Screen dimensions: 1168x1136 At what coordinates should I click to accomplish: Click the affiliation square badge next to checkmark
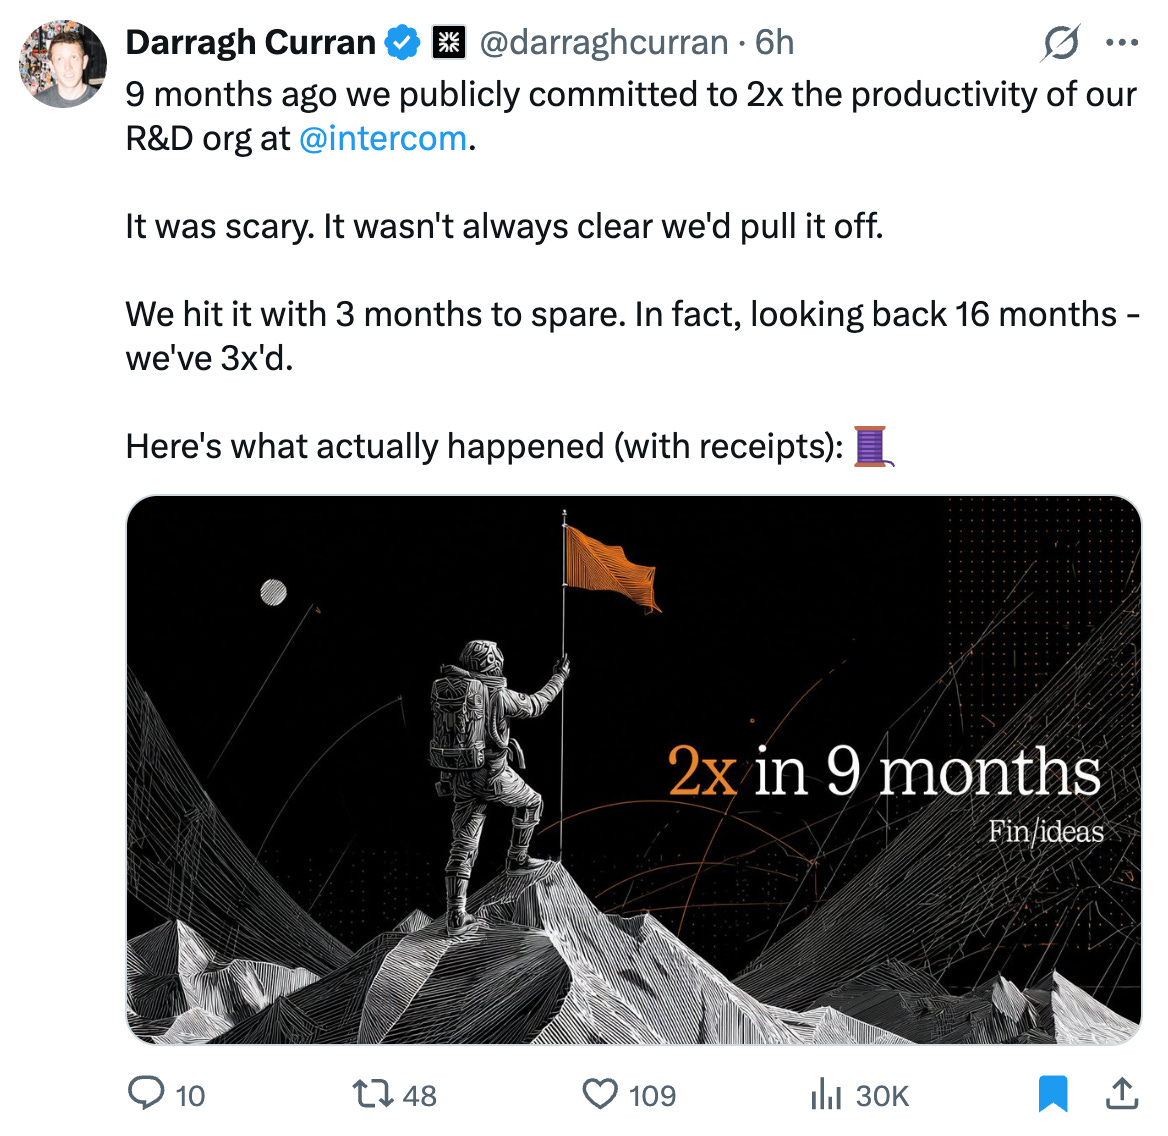448,42
